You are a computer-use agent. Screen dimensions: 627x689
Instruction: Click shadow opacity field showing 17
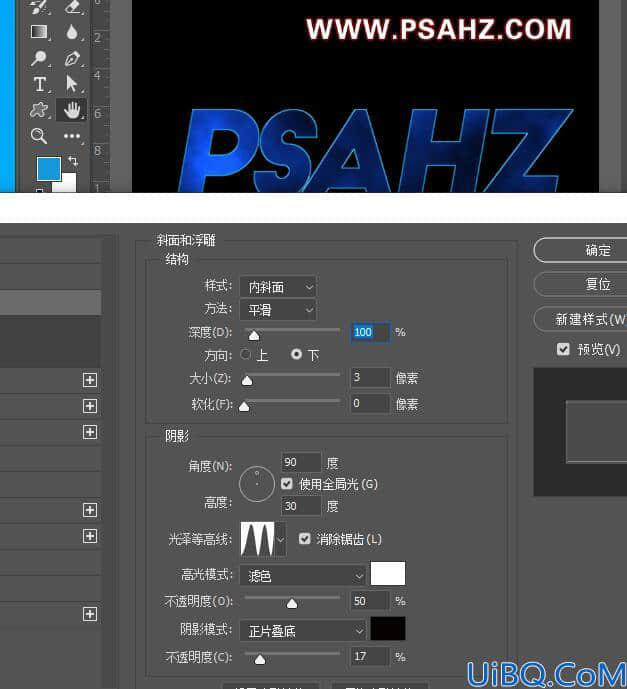[x=370, y=656]
